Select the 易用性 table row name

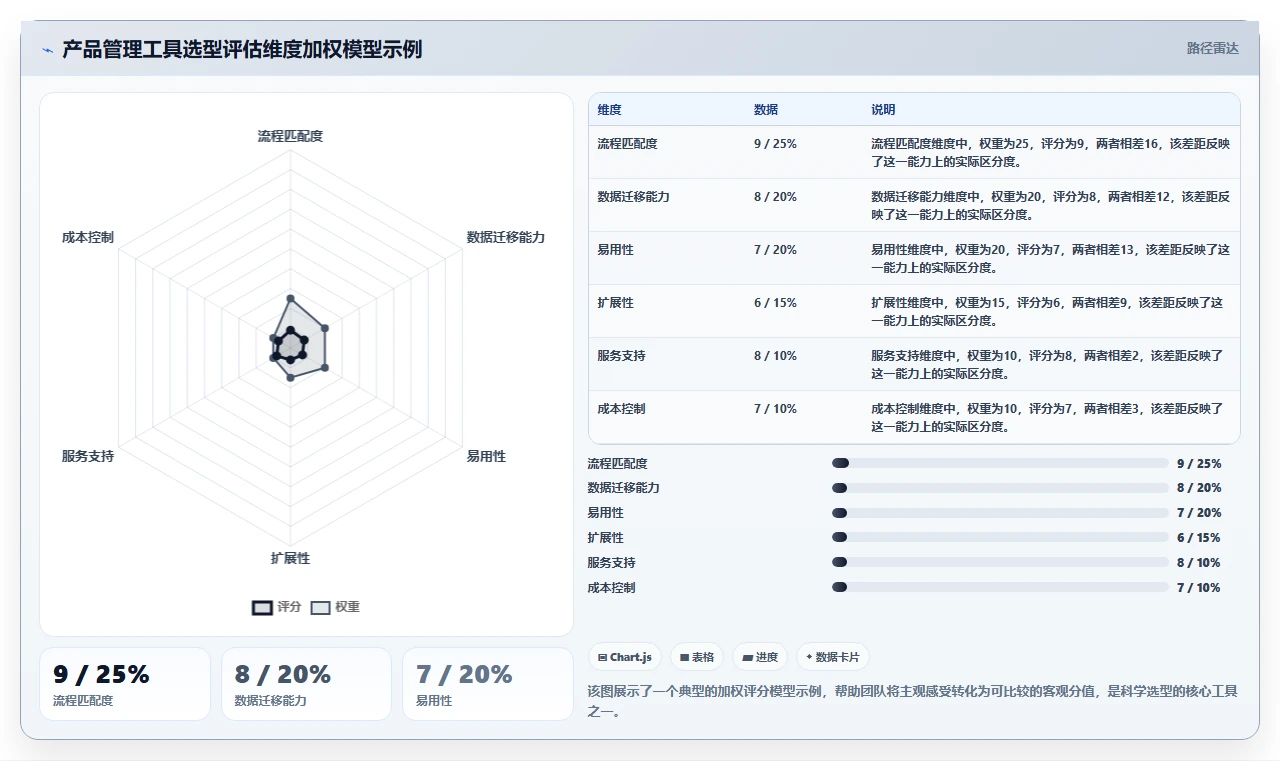(615, 250)
